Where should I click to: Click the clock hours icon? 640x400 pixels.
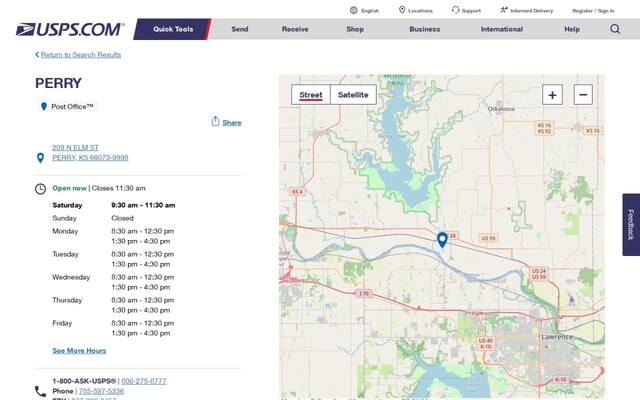[40, 189]
